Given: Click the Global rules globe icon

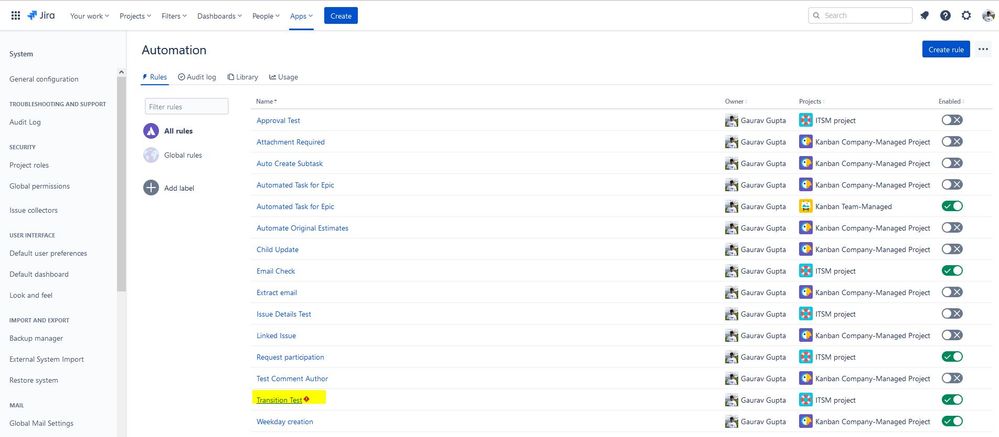Looking at the screenshot, I should click(x=151, y=155).
